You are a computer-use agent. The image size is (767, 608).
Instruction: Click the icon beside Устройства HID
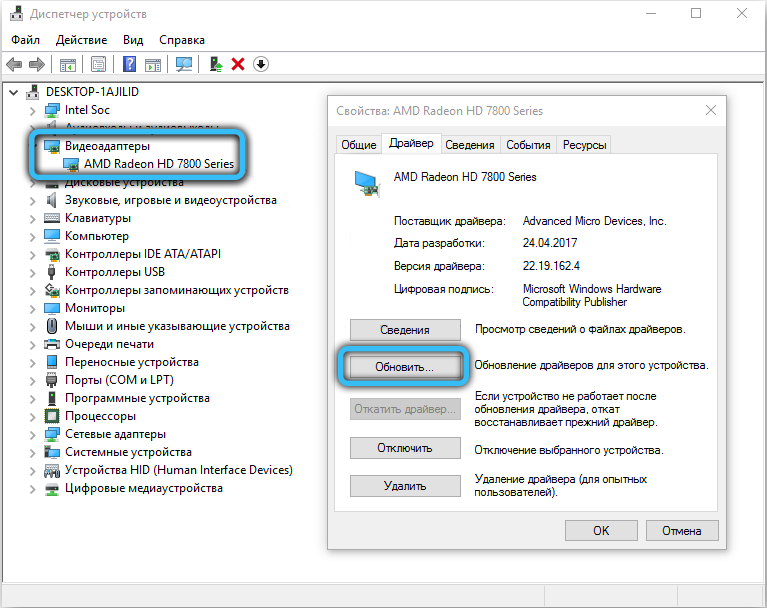tap(52, 471)
